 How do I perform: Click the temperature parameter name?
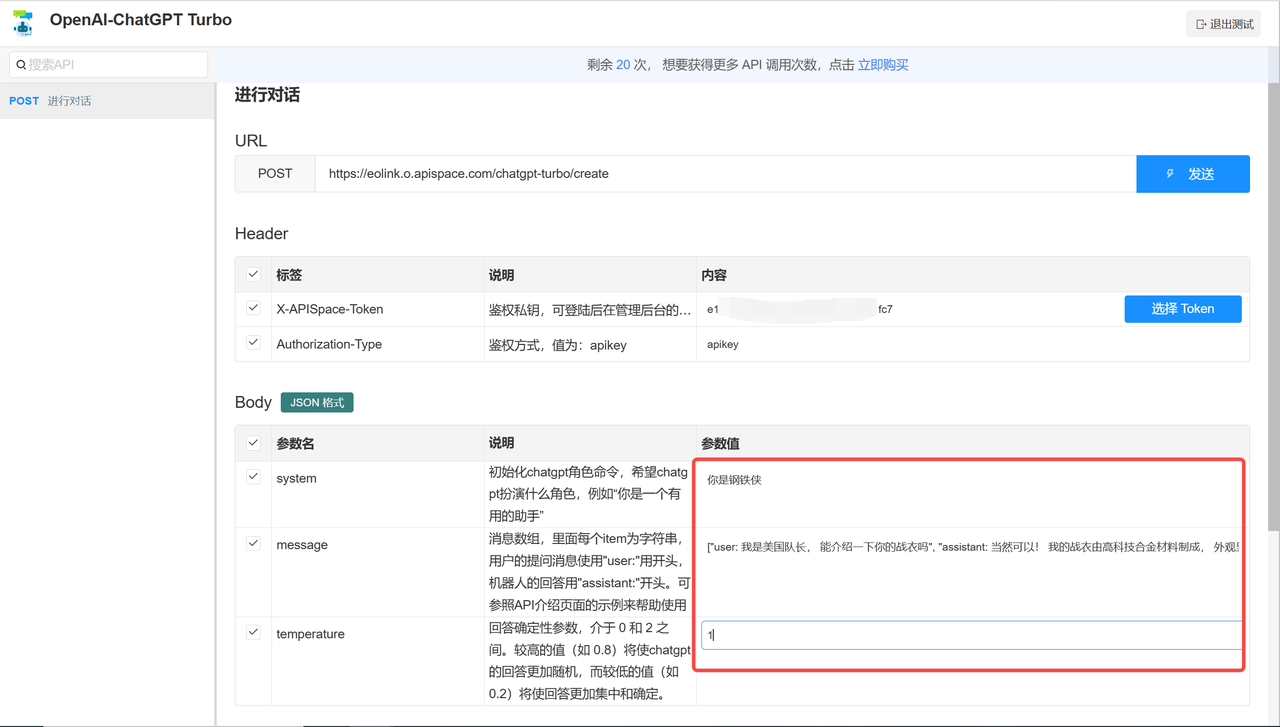[x=310, y=634]
